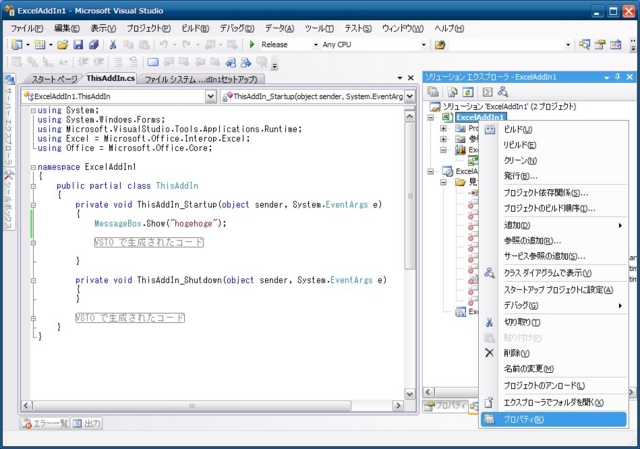Choose エクスプローラでフォルダを開く
The image size is (640, 449).
(x=553, y=402)
